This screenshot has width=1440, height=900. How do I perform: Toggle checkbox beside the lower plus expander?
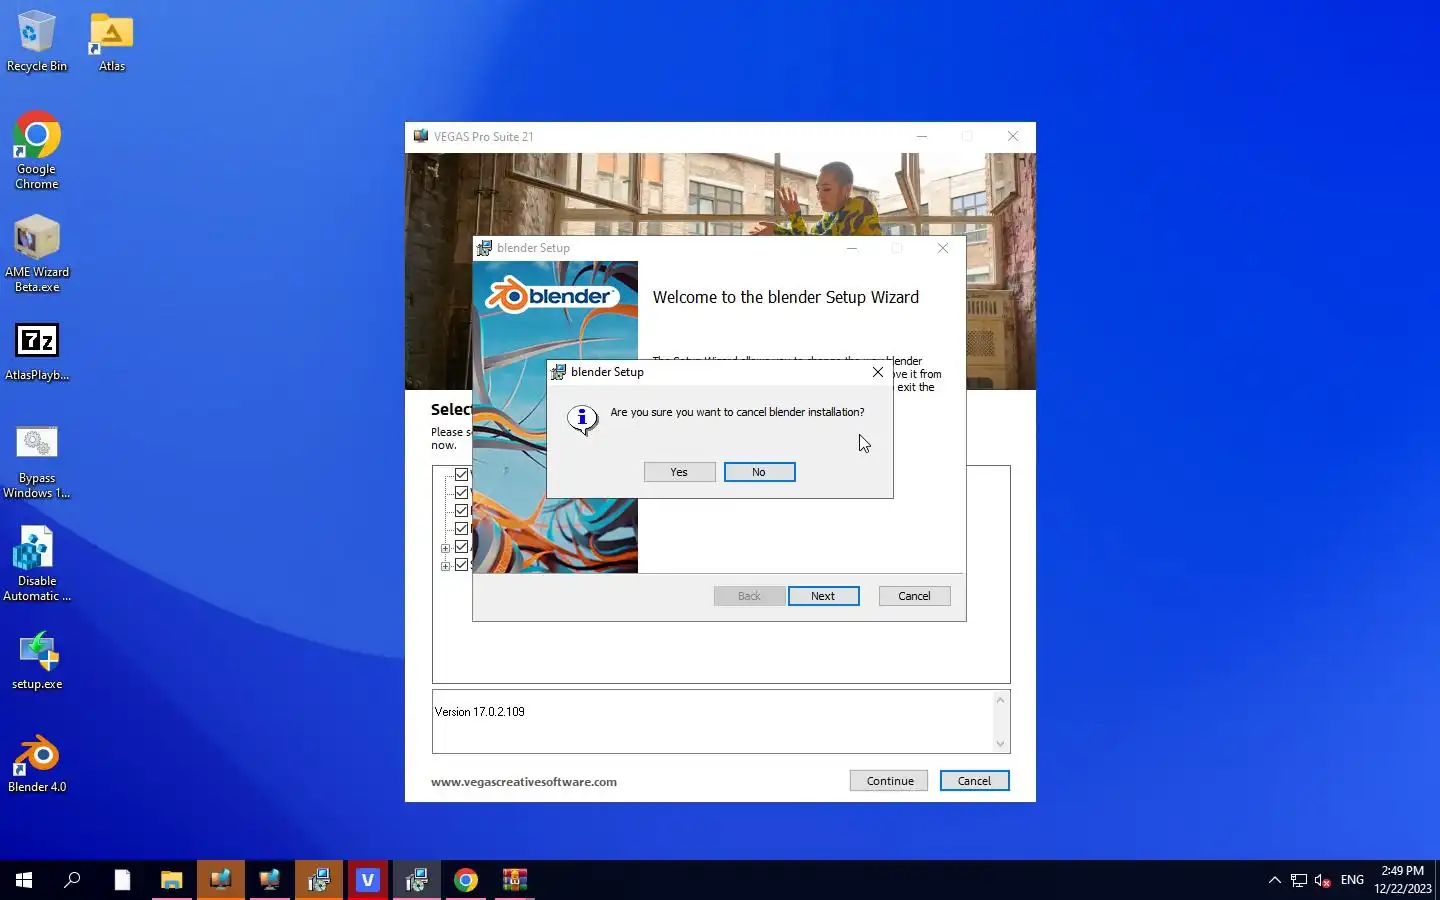click(461, 565)
